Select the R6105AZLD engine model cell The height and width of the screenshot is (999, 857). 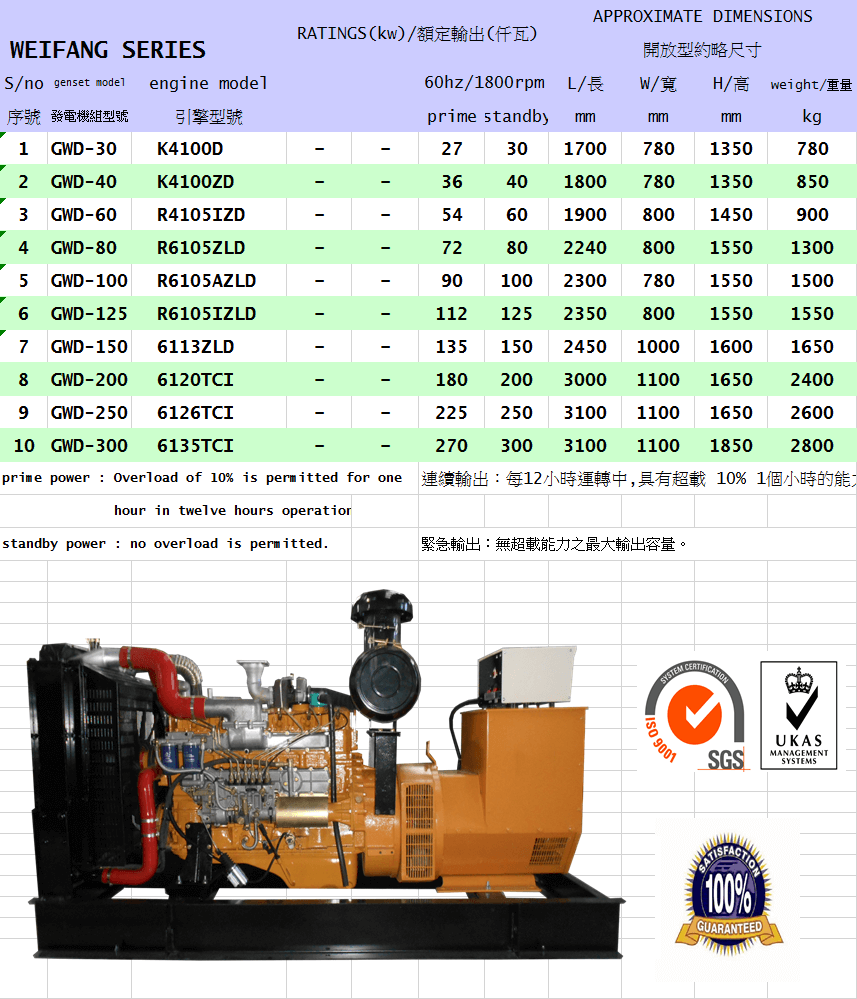click(206, 281)
